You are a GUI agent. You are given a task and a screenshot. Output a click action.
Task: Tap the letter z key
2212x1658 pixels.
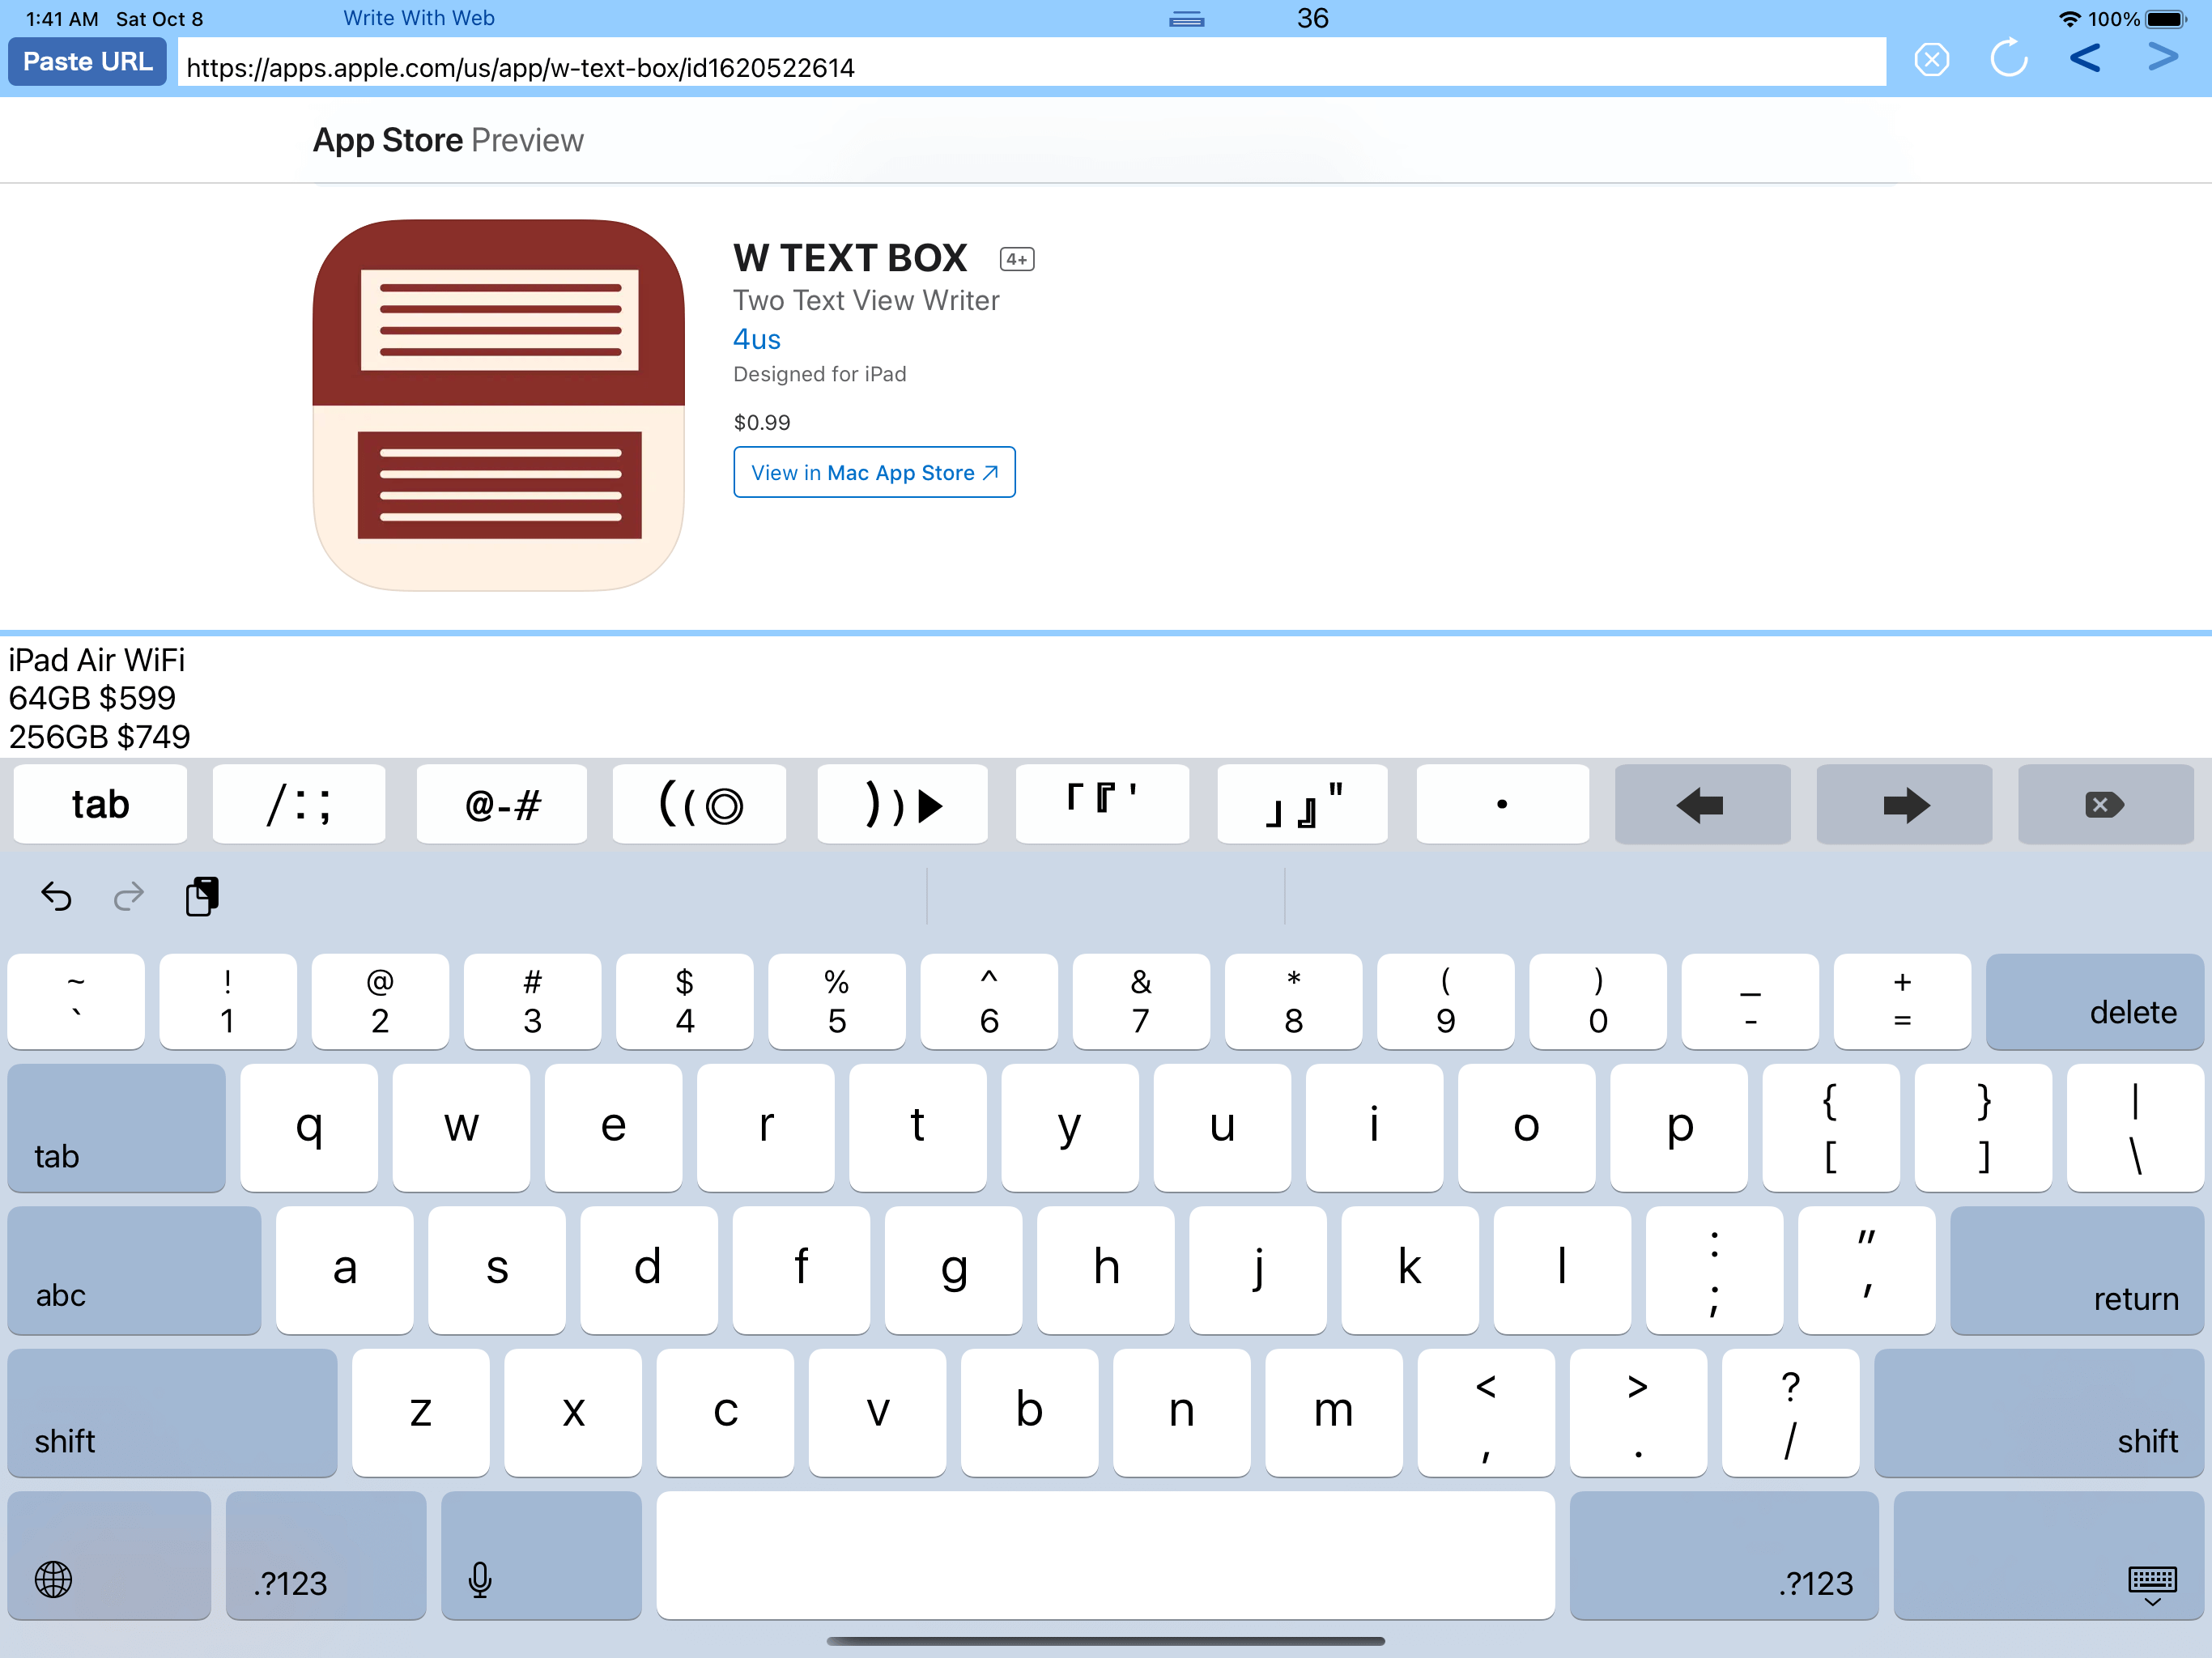421,1413
